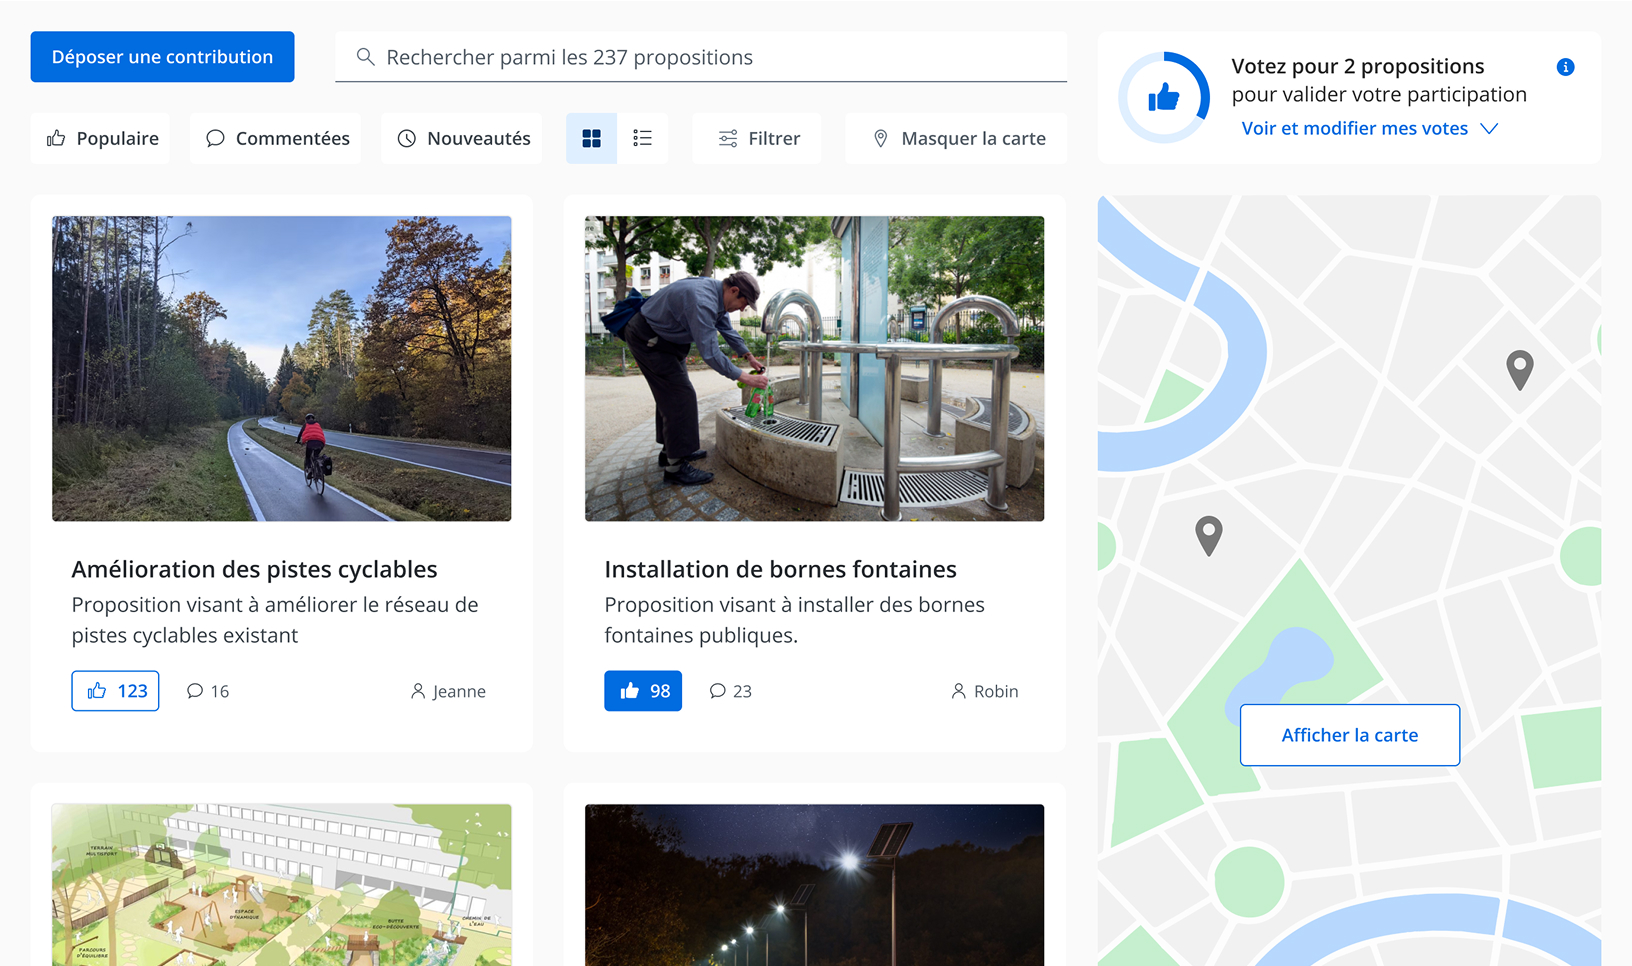This screenshot has height=966, width=1632.
Task: Like the cycling paths proposal with 123 votes
Action: click(x=115, y=691)
